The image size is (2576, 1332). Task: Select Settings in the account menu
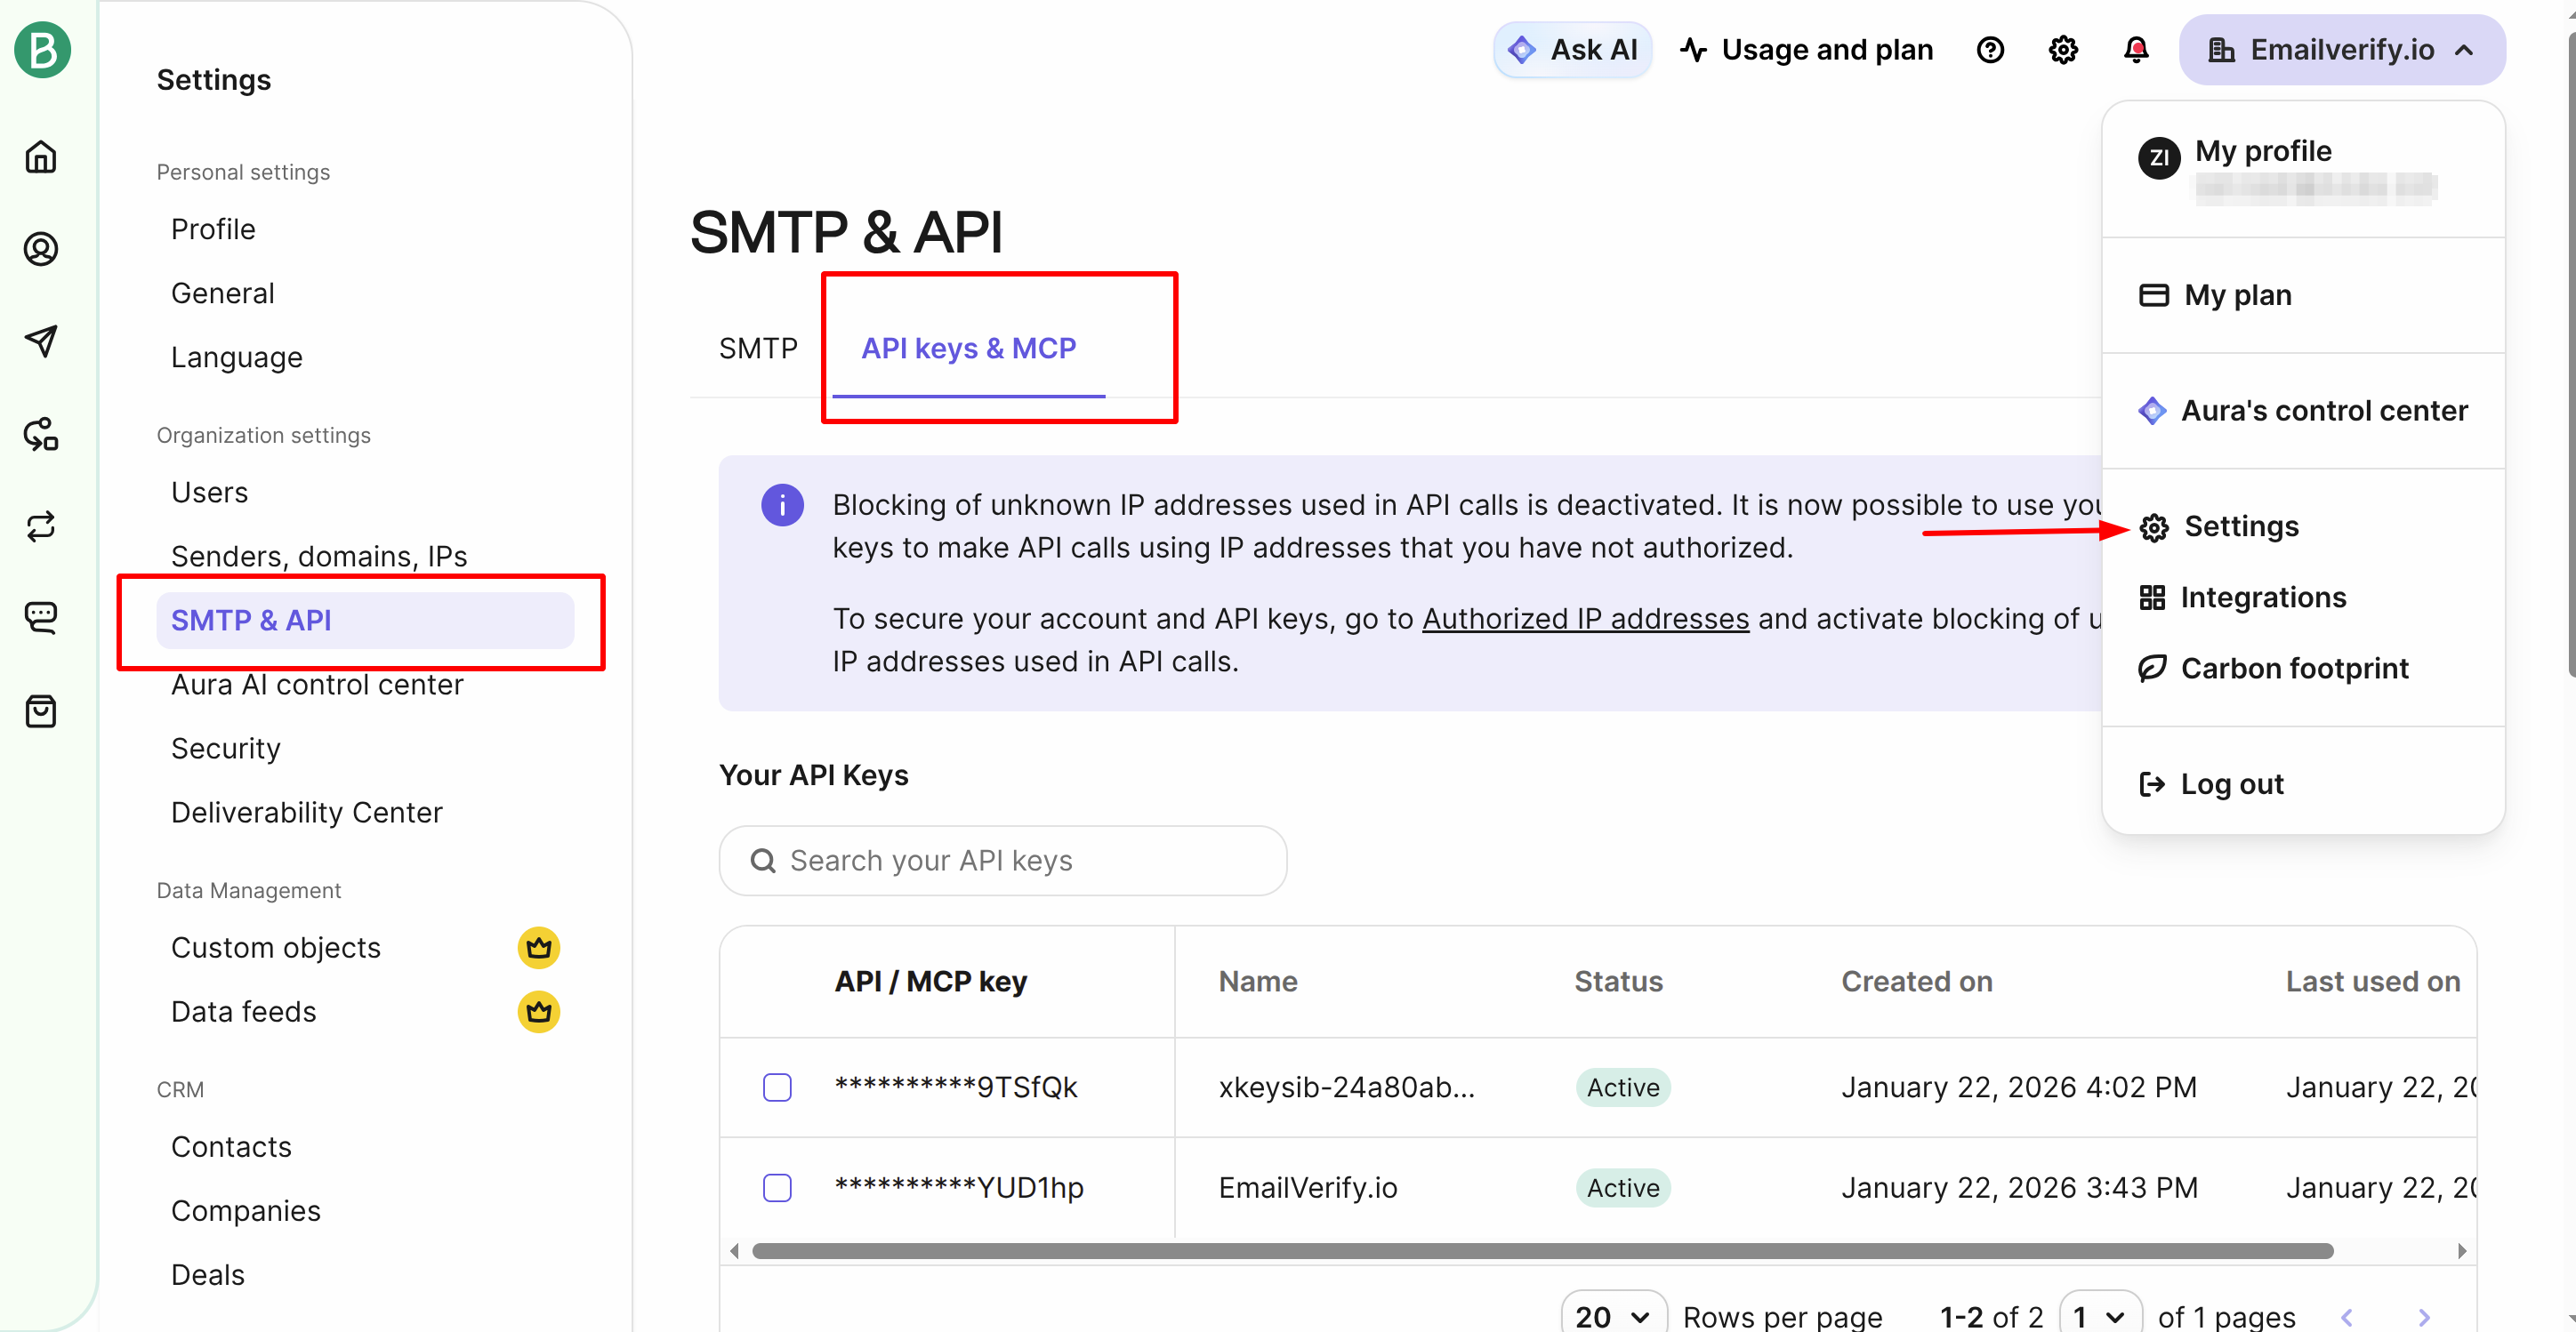(2218, 526)
